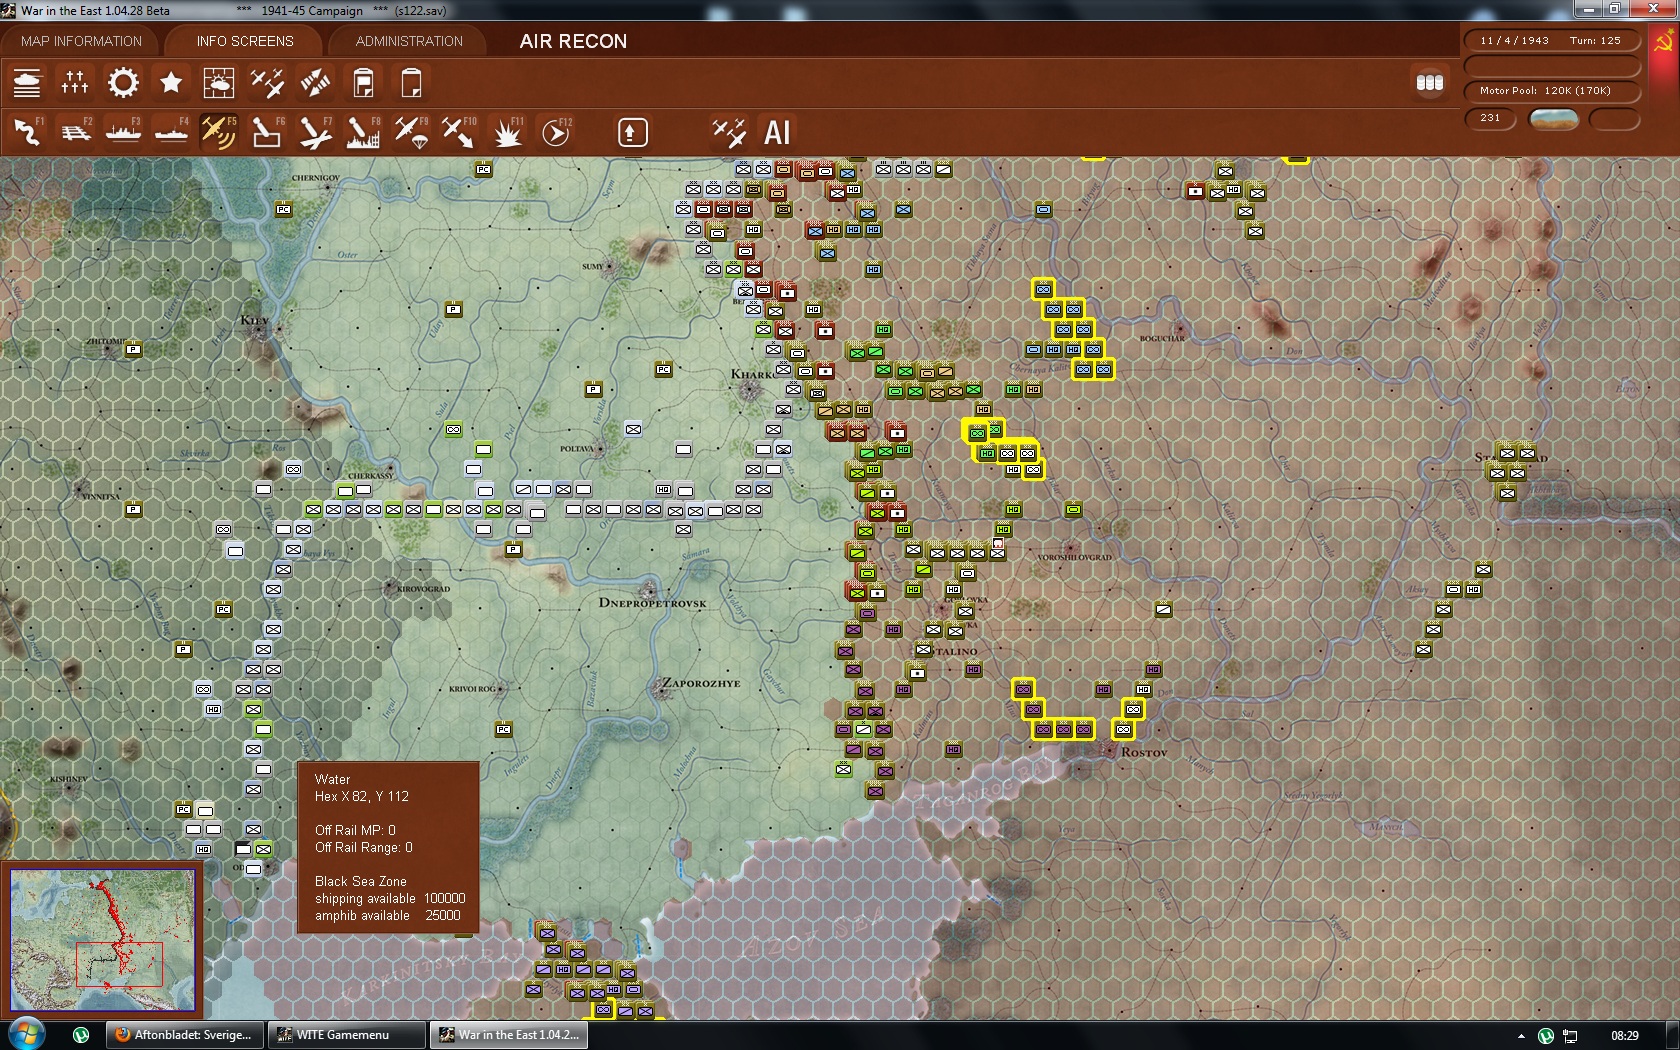Toggle Air Recon mode (F5)
The height and width of the screenshot is (1050, 1680).
219,132
